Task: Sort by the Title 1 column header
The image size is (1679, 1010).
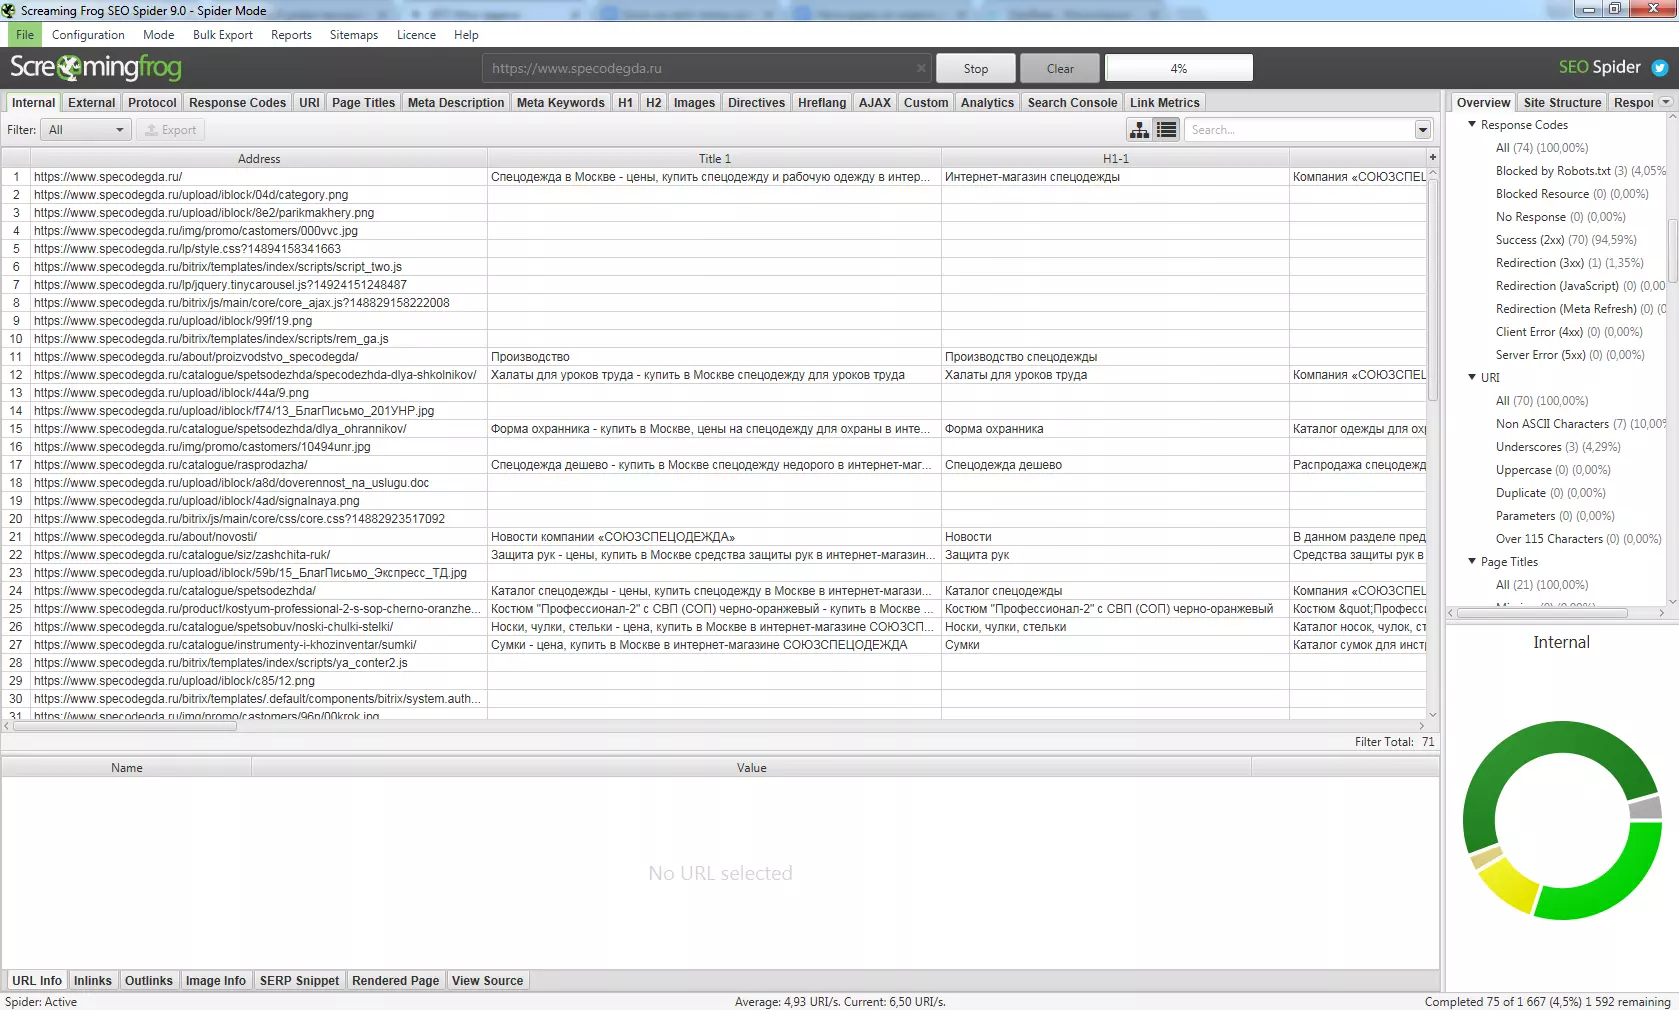Action: (x=714, y=159)
